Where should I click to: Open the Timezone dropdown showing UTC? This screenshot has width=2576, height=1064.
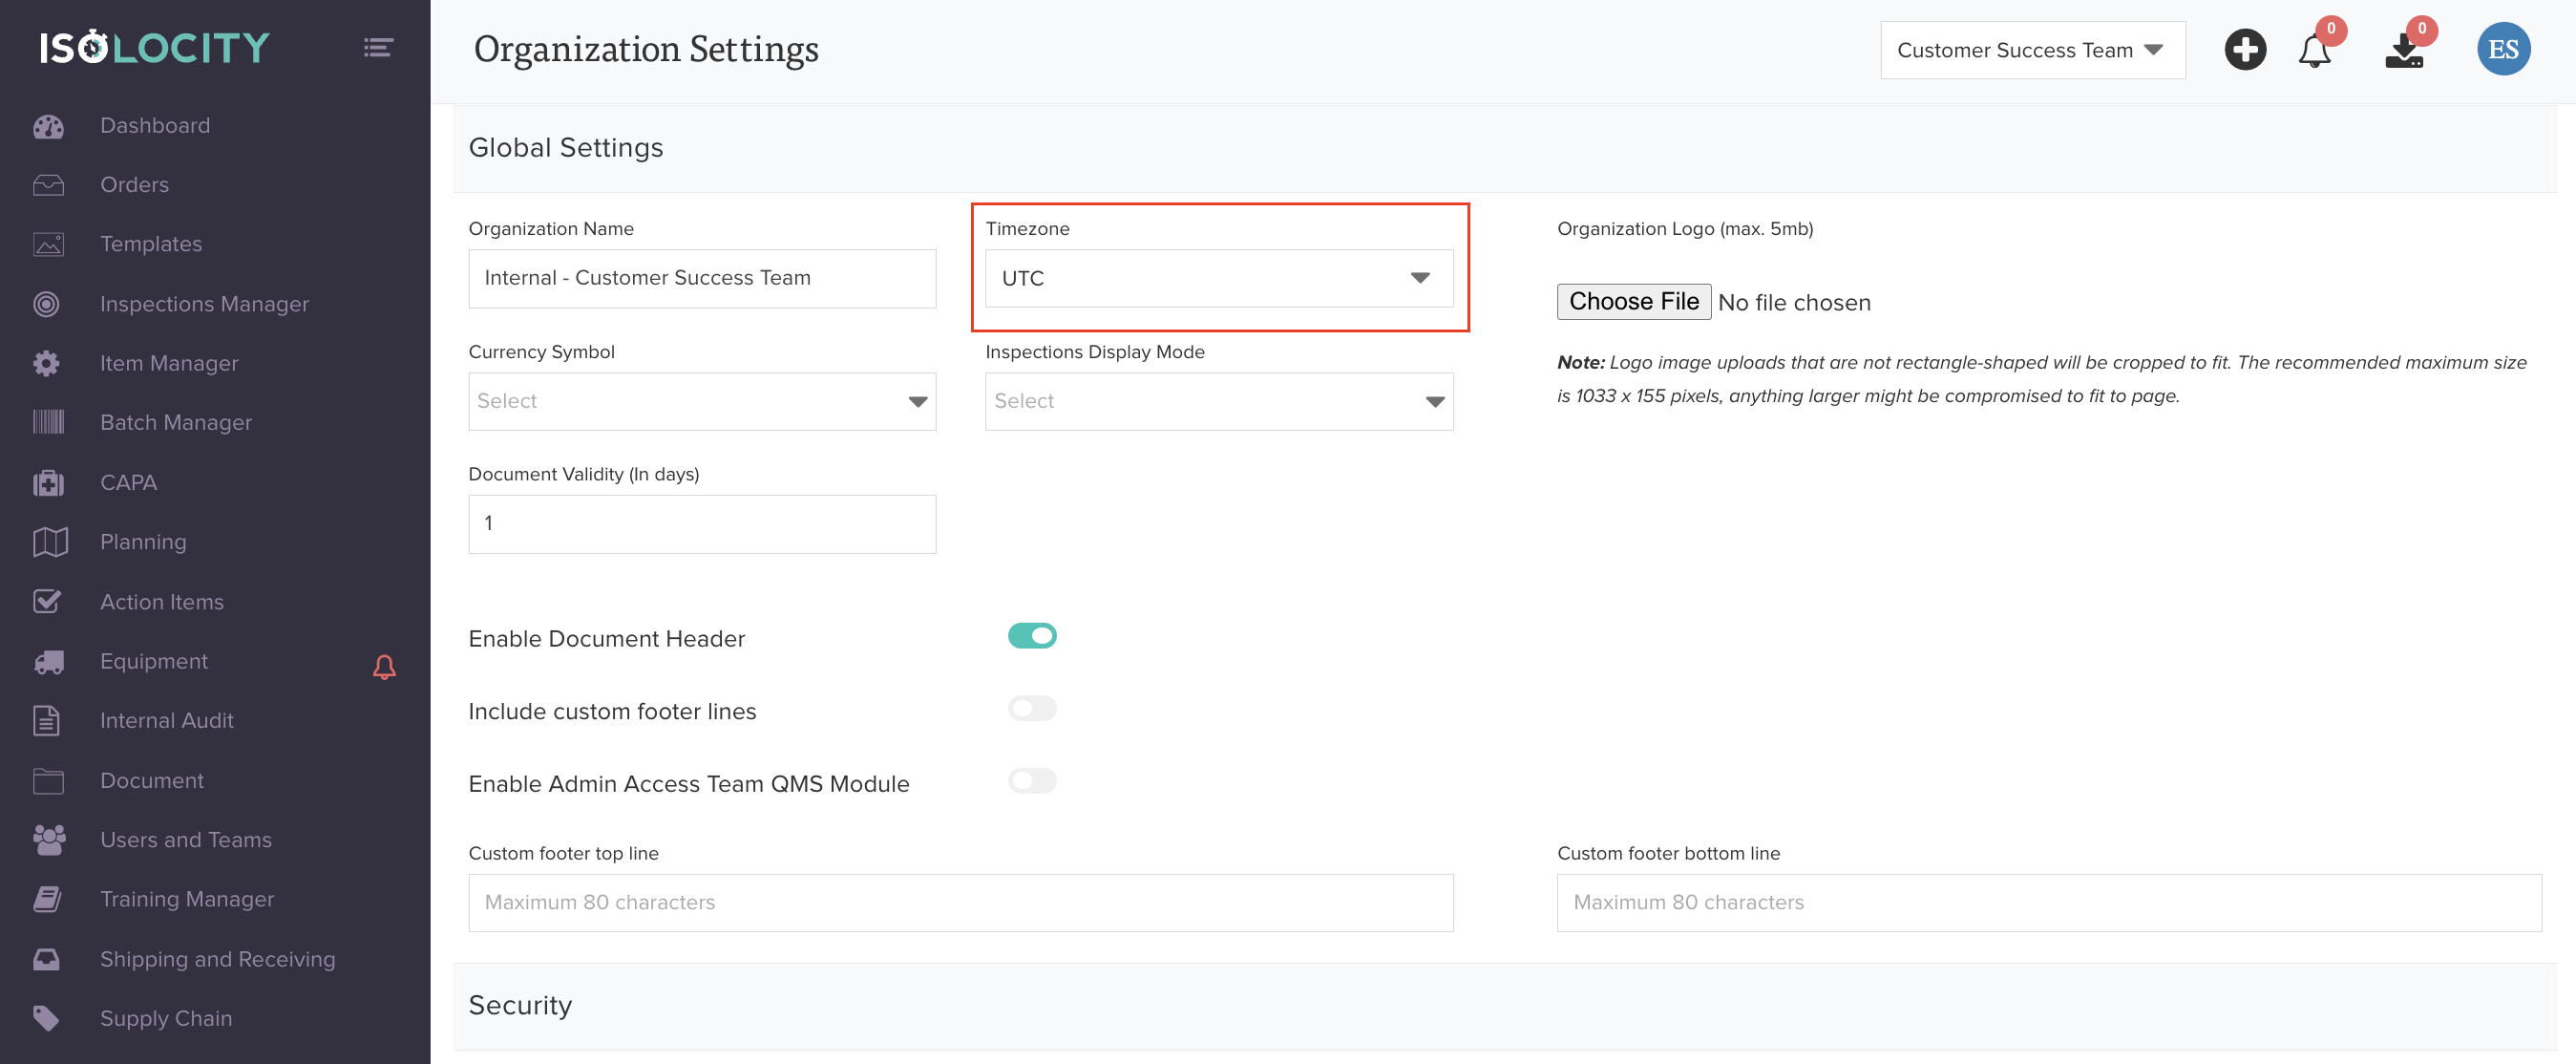pyautogui.click(x=1218, y=278)
